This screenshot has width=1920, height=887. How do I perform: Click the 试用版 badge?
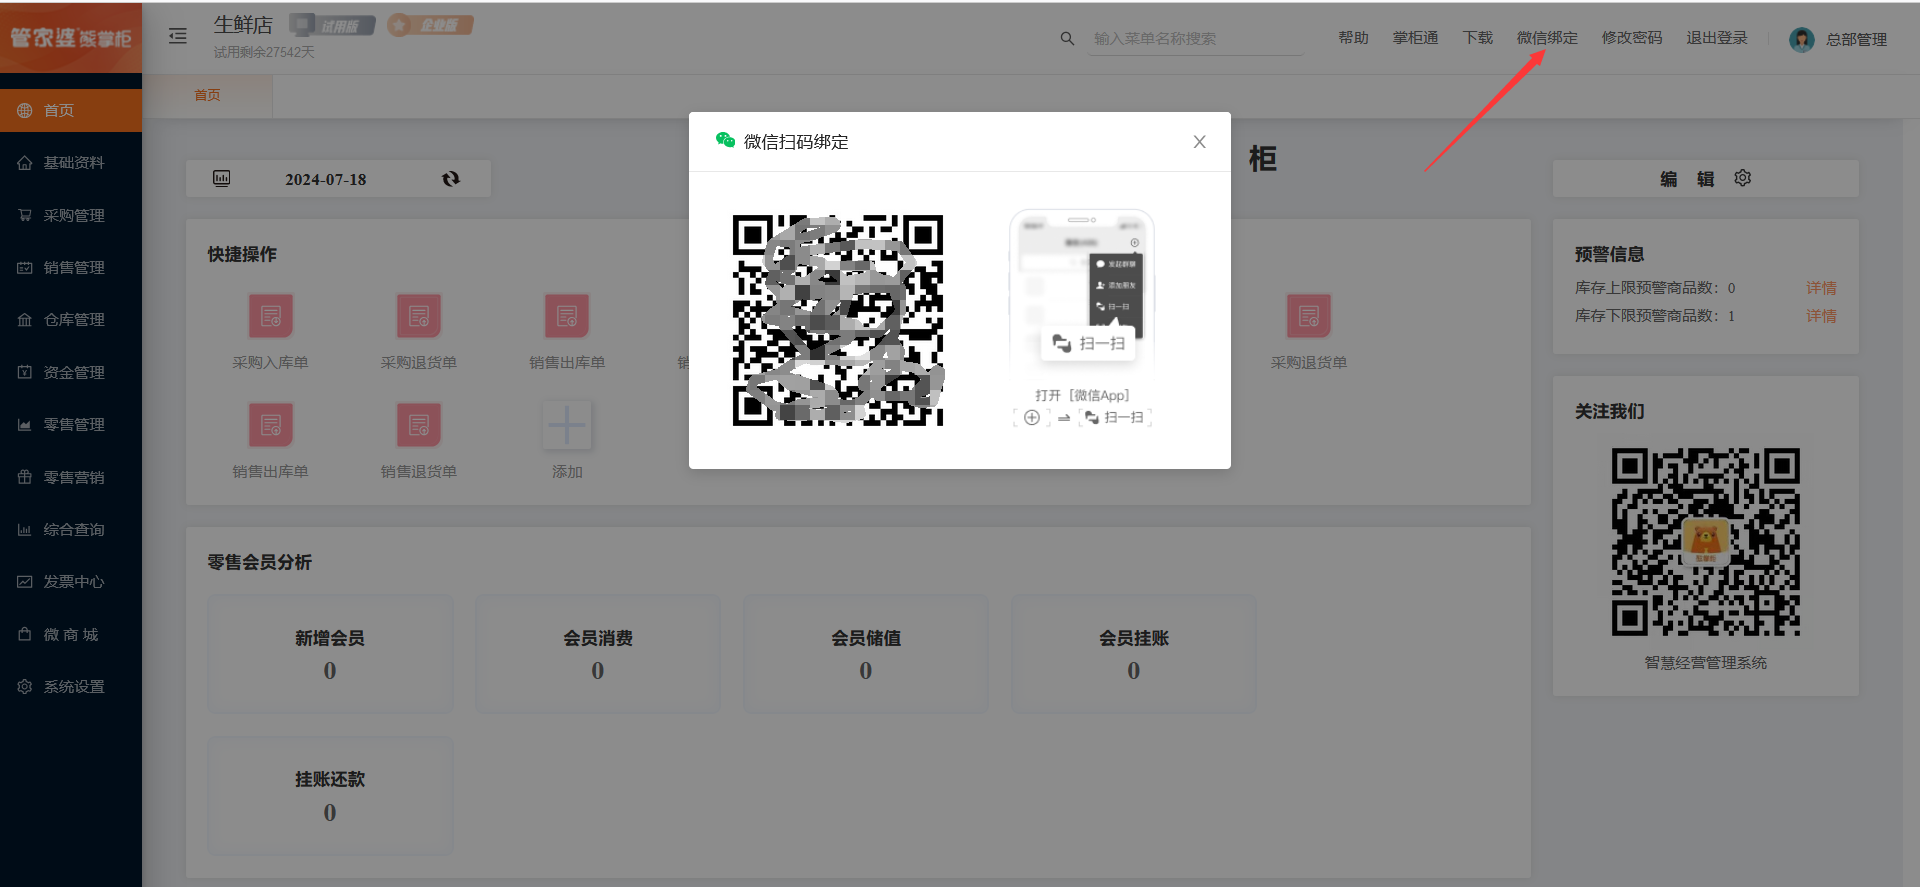[332, 25]
